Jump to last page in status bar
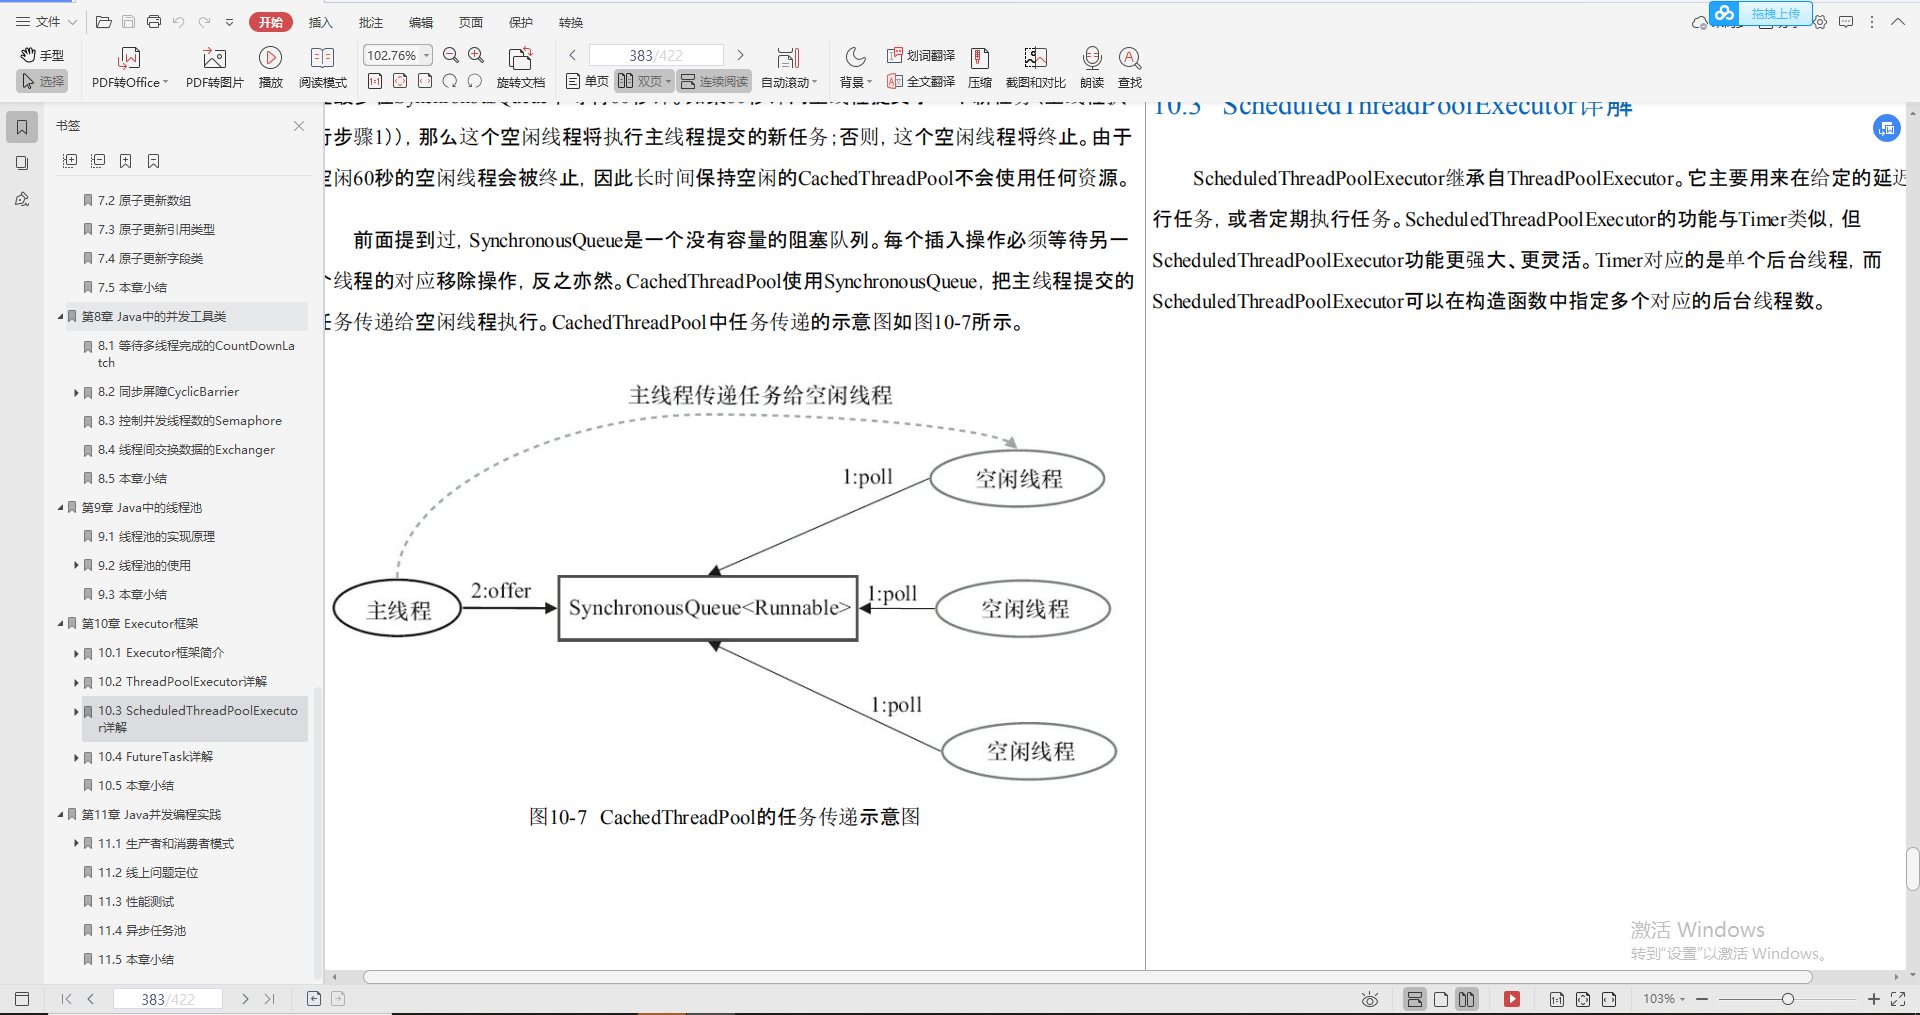The image size is (1920, 1015). 269,999
